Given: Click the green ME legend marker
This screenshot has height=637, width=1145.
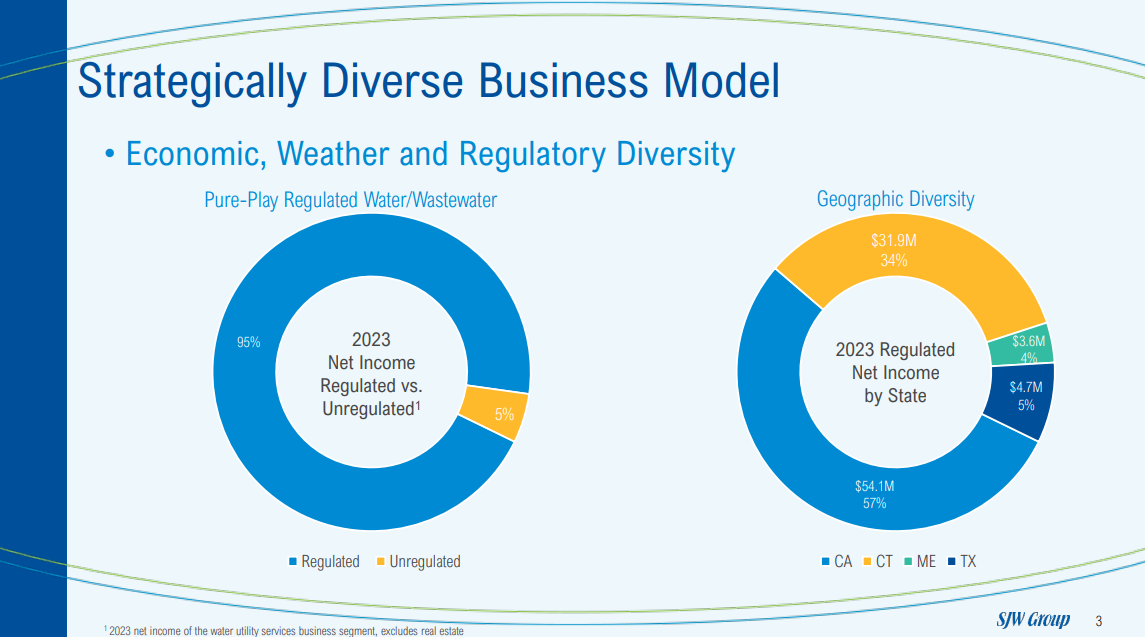Looking at the screenshot, I should tap(908, 562).
